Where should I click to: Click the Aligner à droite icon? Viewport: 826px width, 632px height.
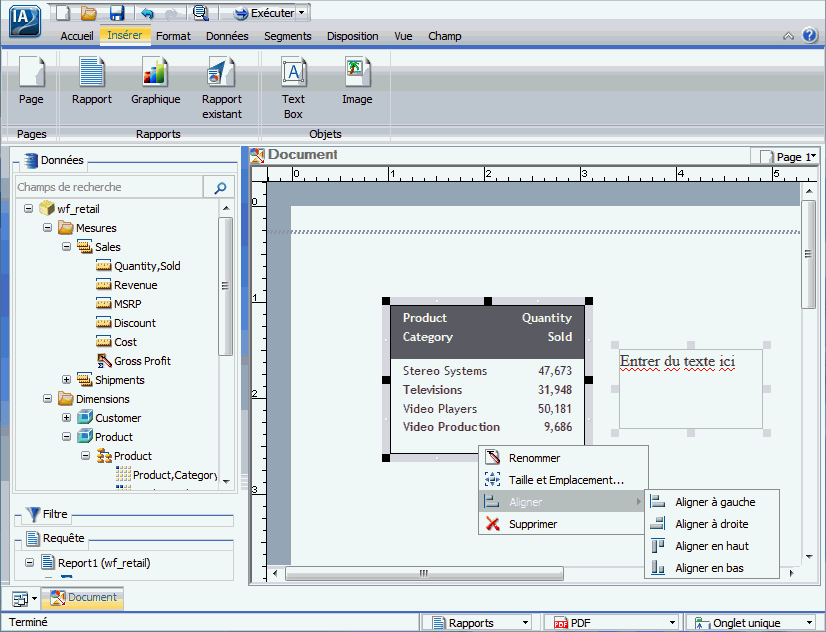tap(657, 524)
